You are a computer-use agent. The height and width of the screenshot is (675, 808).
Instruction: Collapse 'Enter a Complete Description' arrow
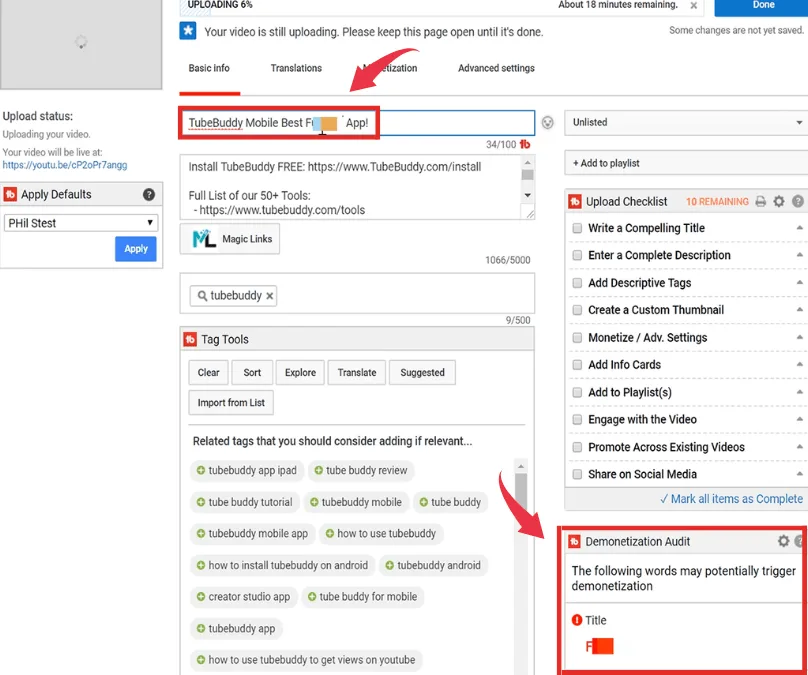[x=799, y=255]
